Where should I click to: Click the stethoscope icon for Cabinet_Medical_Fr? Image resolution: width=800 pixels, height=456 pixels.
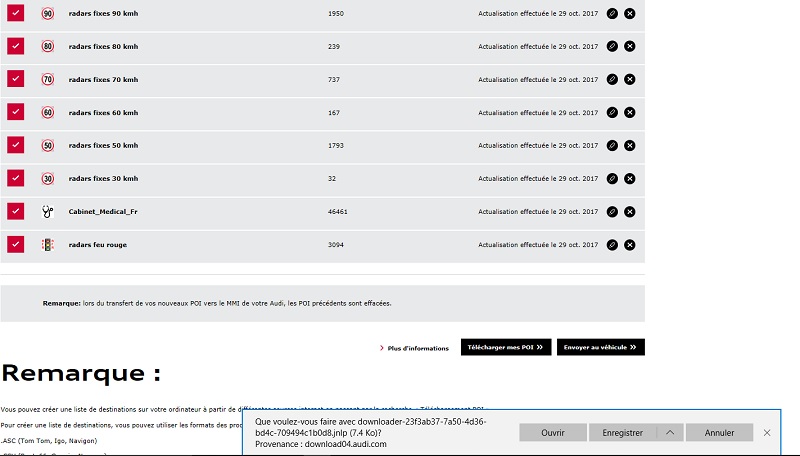pos(47,211)
